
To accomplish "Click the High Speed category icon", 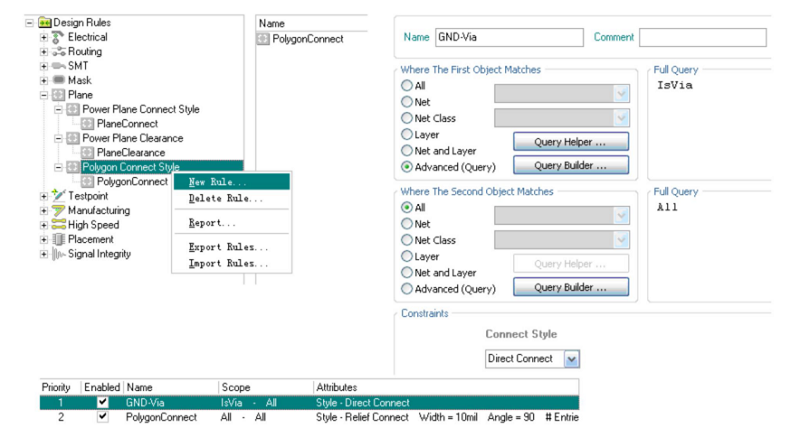I will [x=58, y=225].
